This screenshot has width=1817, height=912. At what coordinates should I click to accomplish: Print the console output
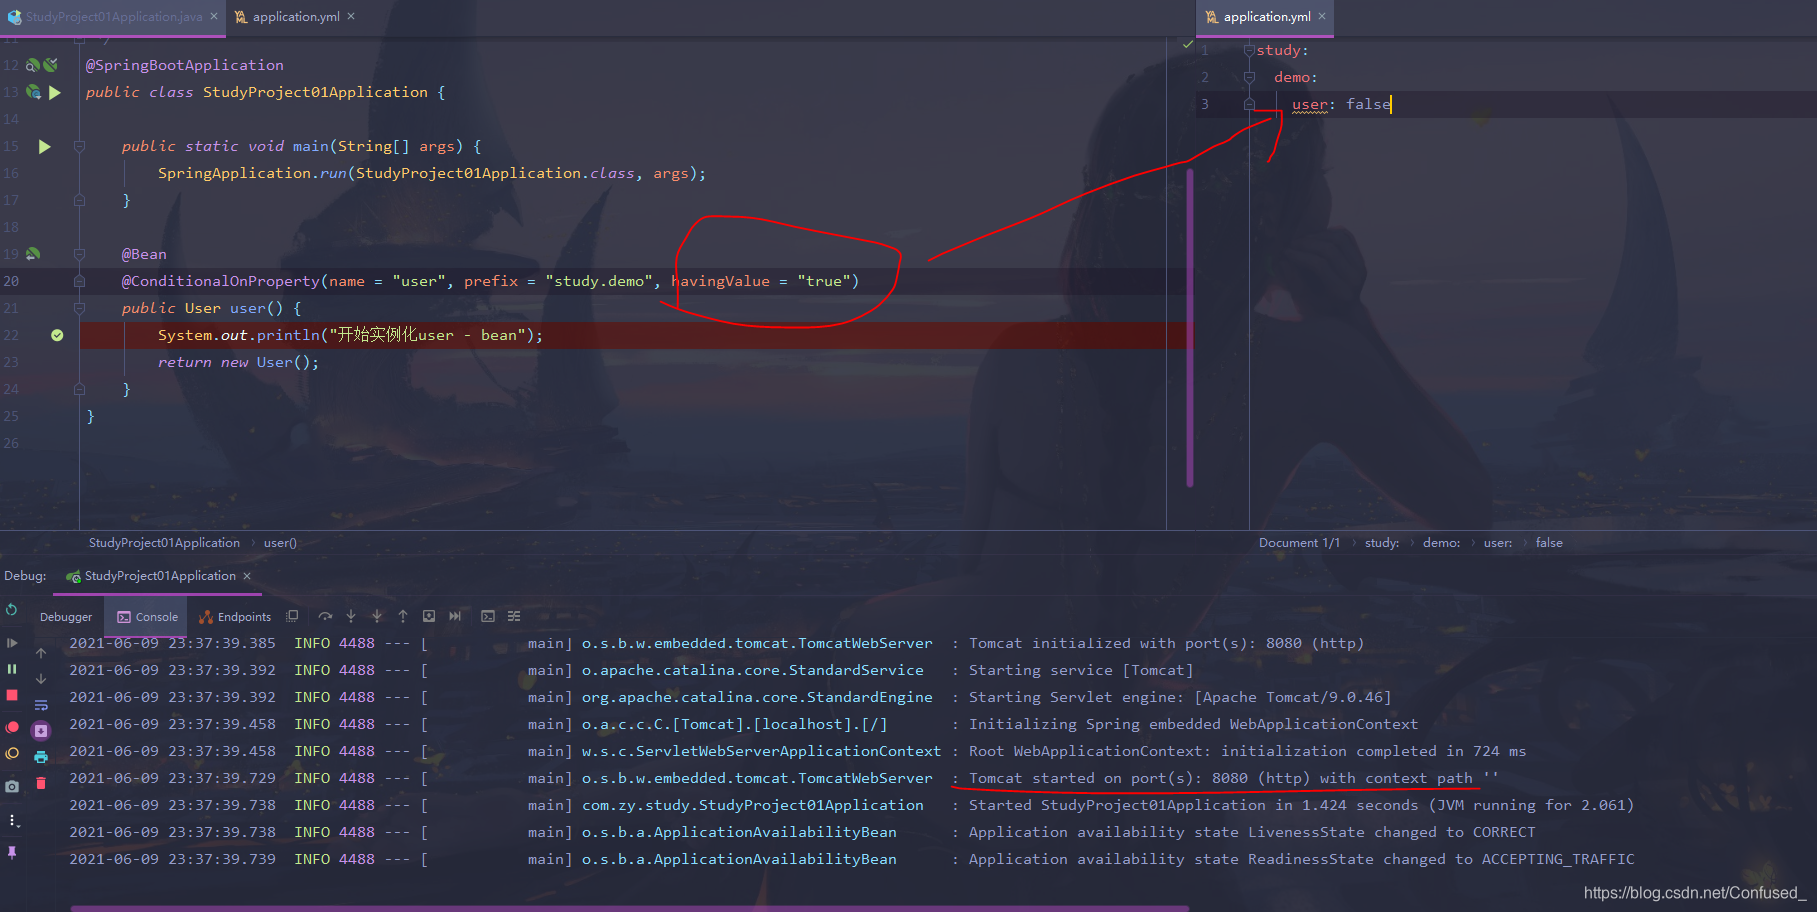(41, 757)
